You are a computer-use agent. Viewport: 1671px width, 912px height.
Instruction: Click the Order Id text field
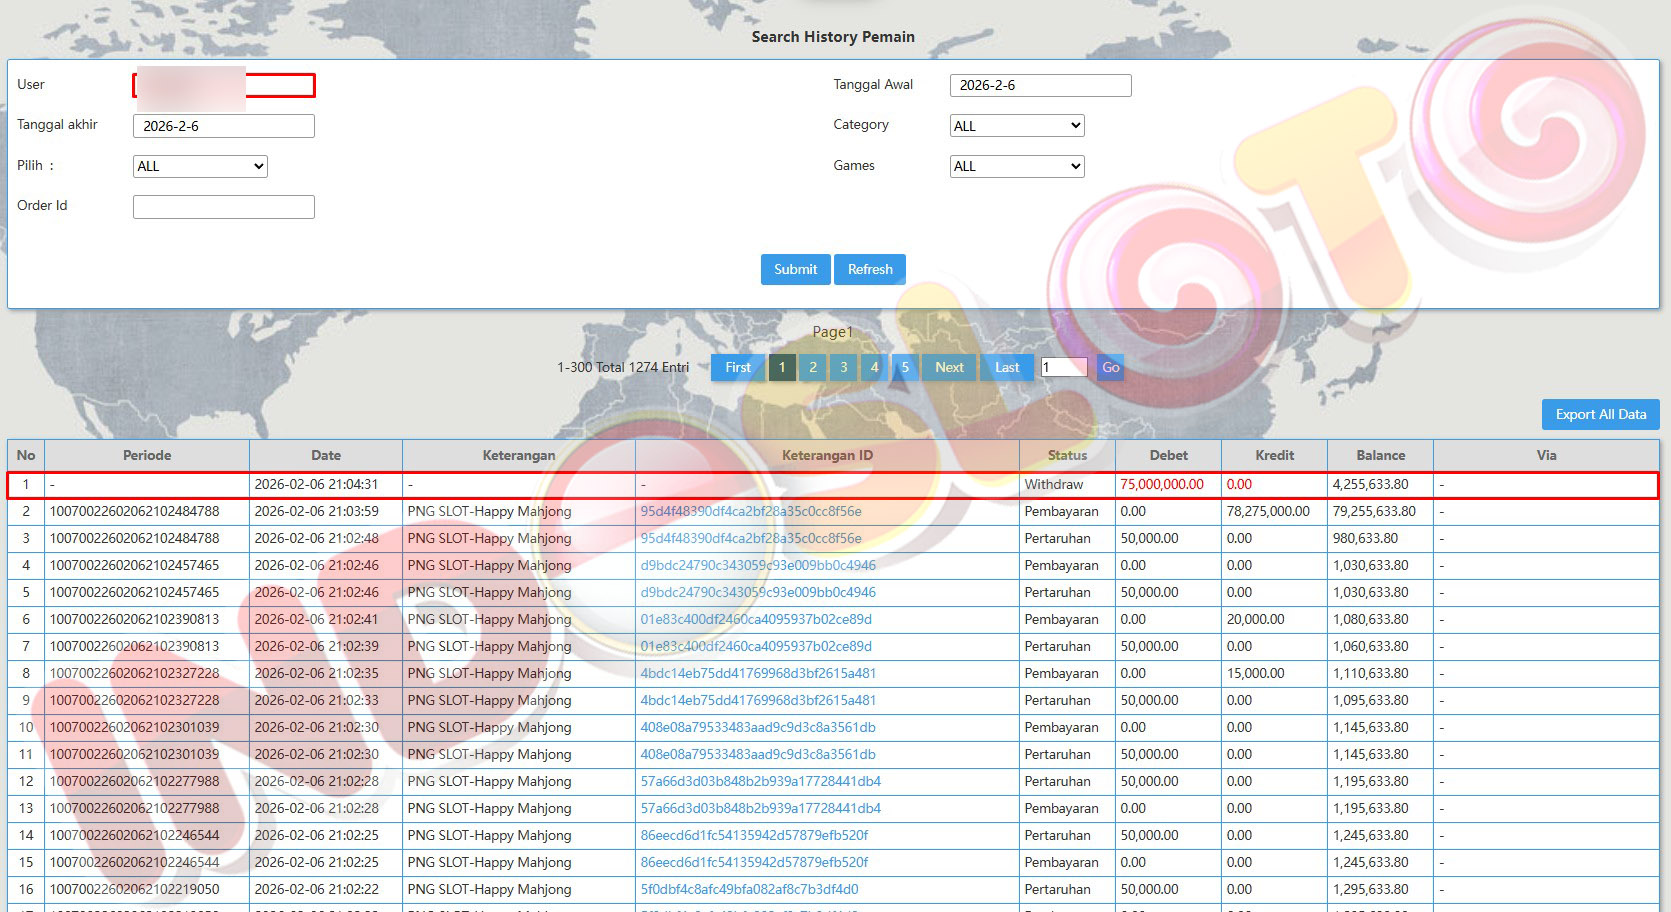coord(223,206)
